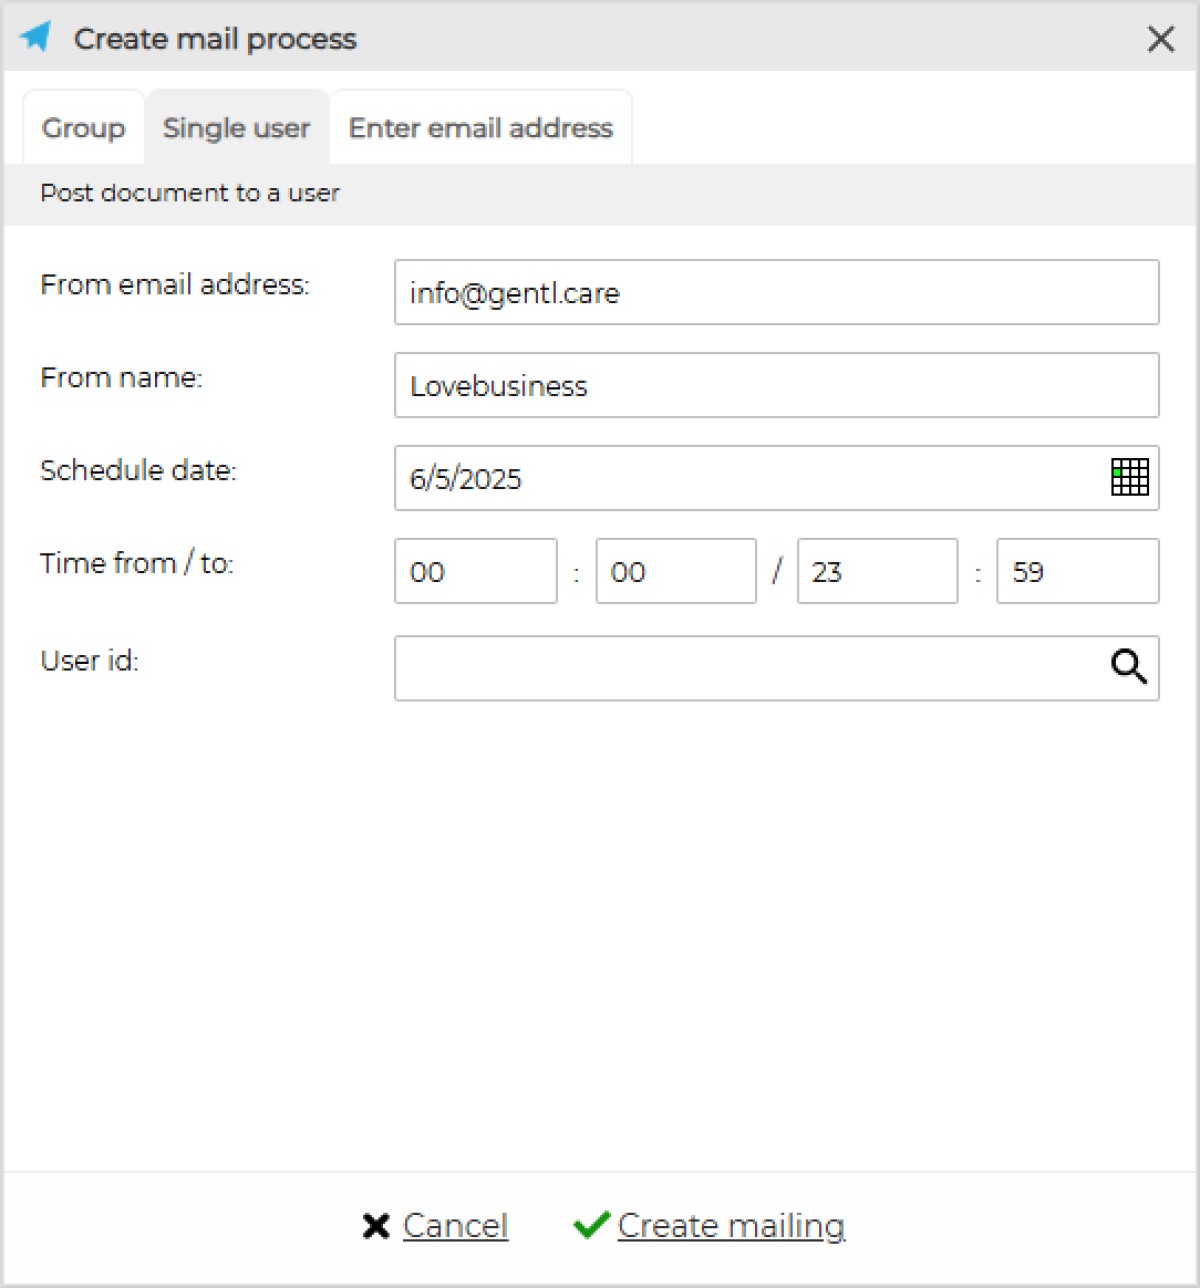The image size is (1200, 1288).
Task: Click into the From name field
Action: click(776, 385)
